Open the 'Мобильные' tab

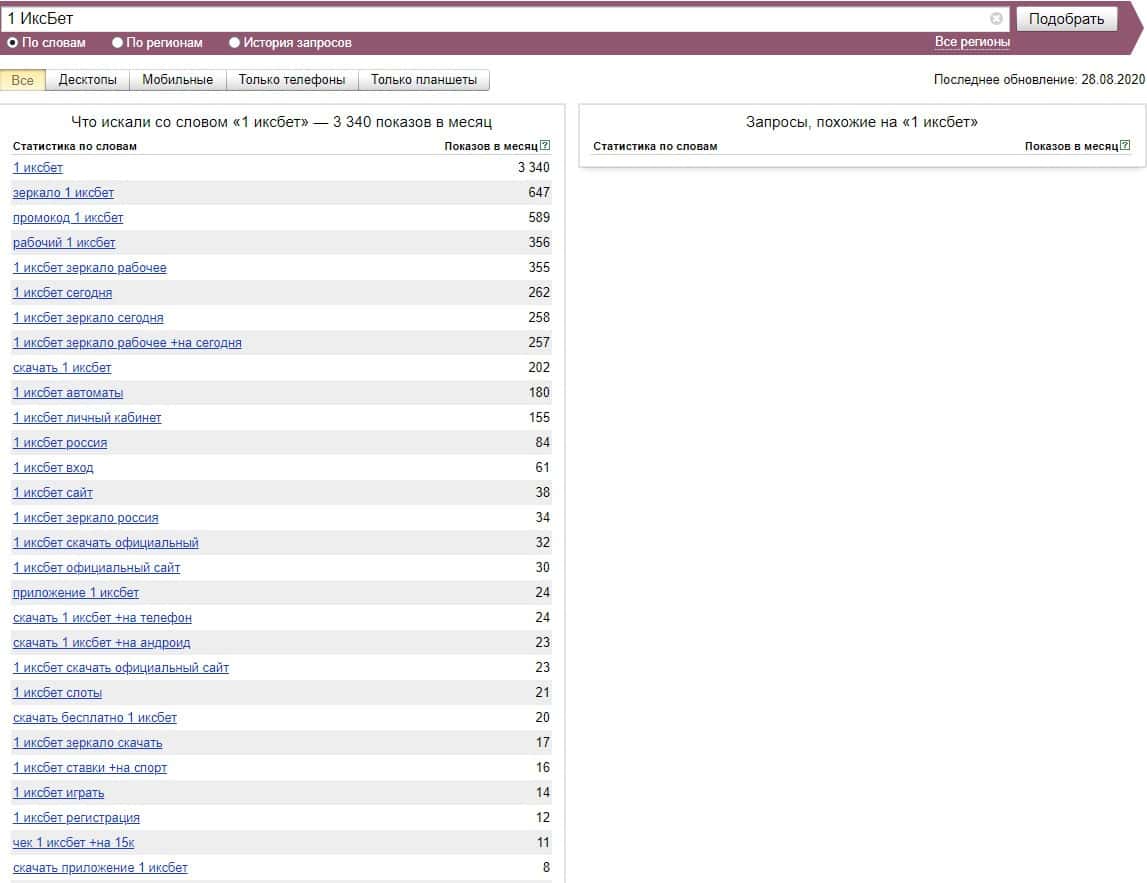point(177,80)
